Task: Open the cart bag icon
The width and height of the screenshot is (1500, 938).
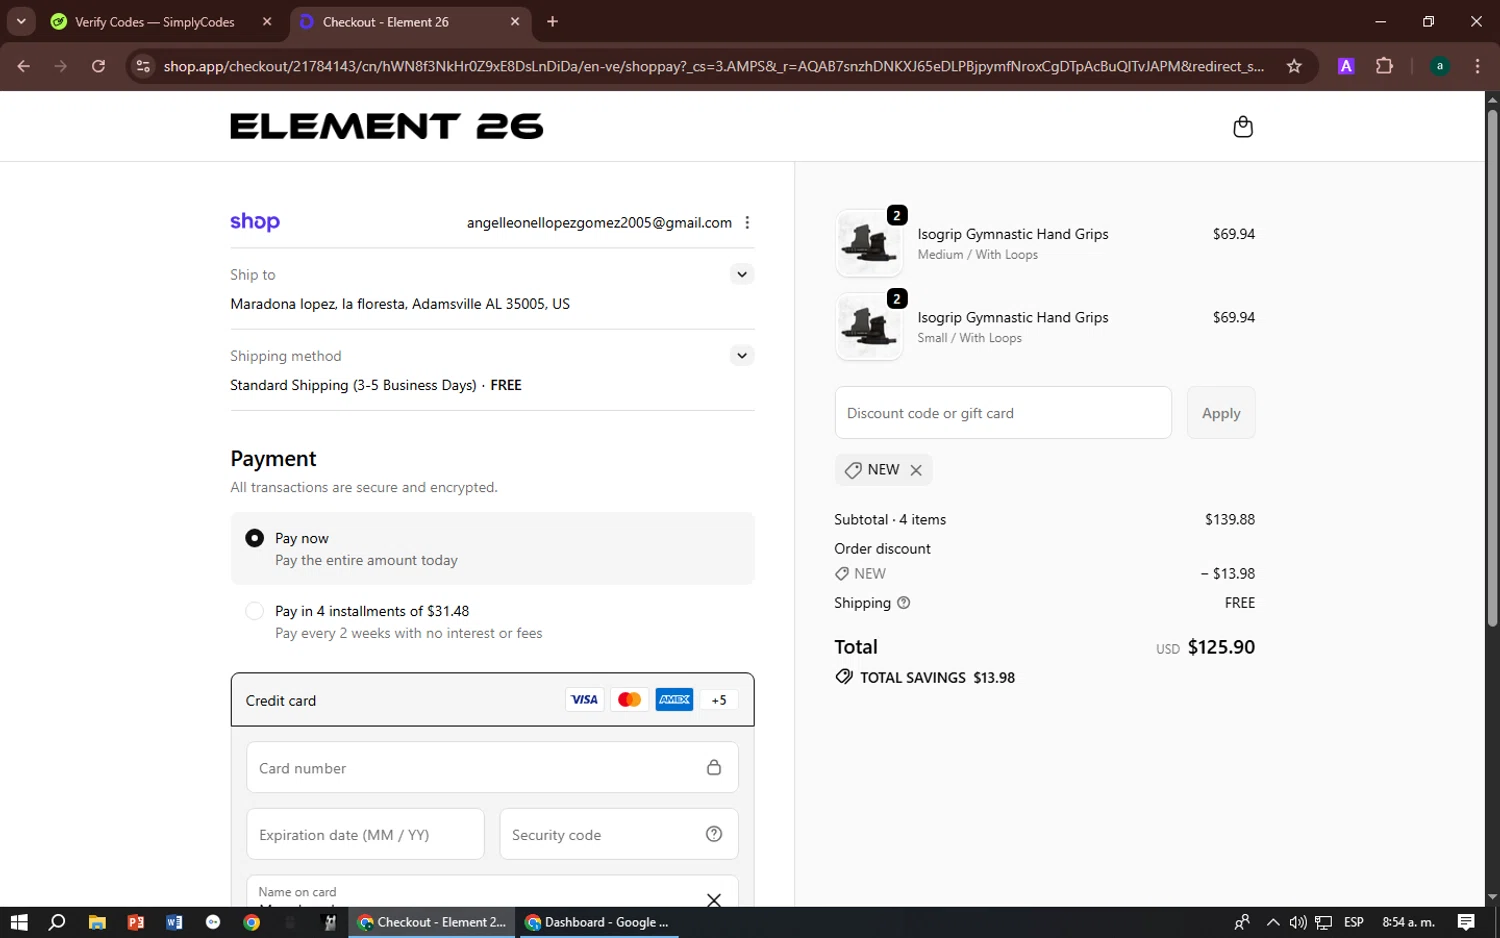Action: [x=1243, y=127]
